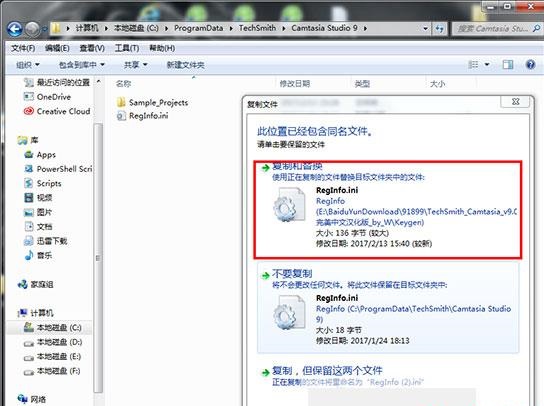Screen dimensions: 544x406
Task: Open PowerShell Scripts library in sidebar
Action: [x=58, y=169]
